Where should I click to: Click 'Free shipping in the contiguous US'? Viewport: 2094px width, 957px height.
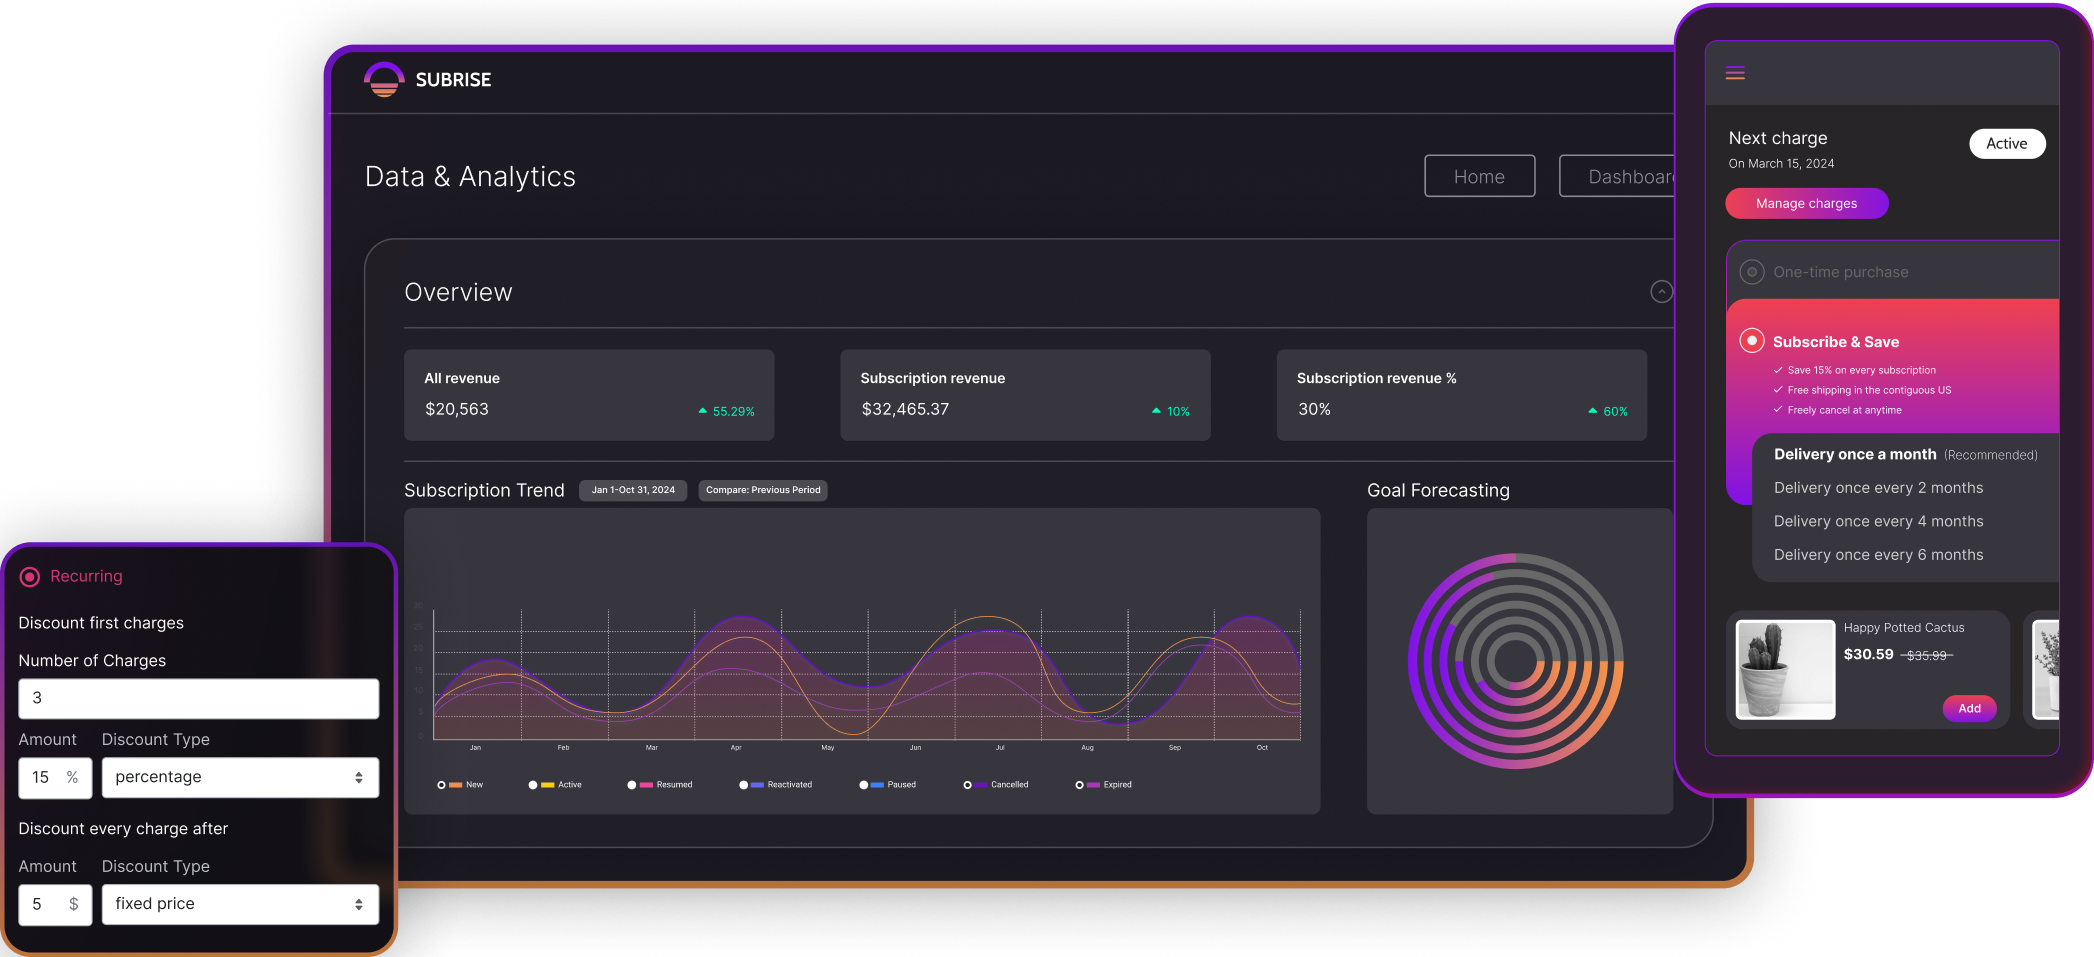(1869, 390)
